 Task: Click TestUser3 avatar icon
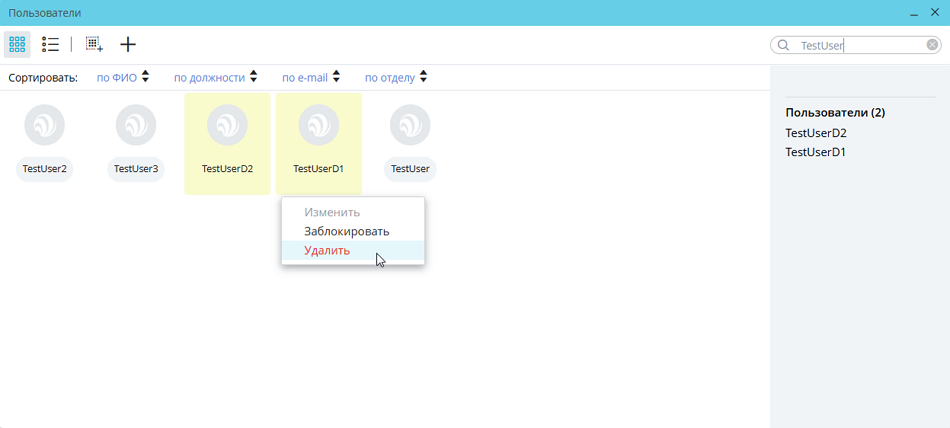click(136, 126)
